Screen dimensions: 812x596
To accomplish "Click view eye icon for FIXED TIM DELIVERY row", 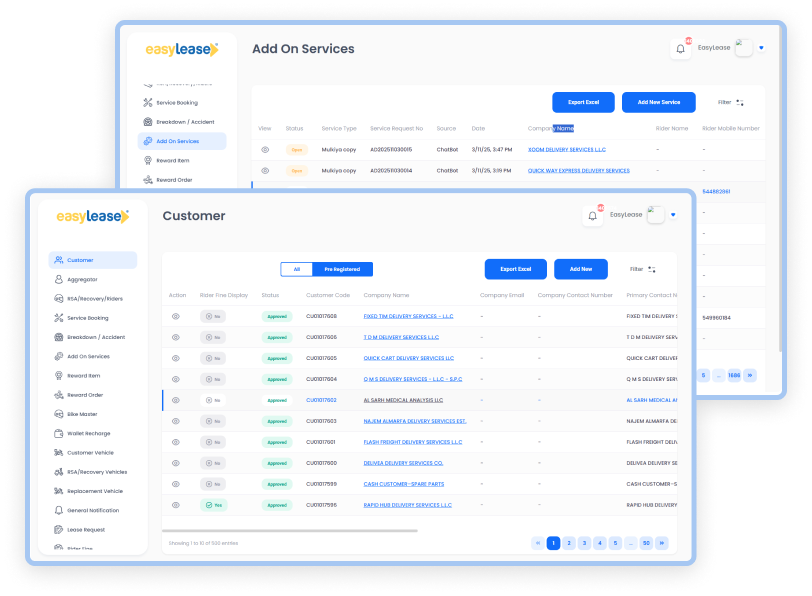I will pos(175,316).
